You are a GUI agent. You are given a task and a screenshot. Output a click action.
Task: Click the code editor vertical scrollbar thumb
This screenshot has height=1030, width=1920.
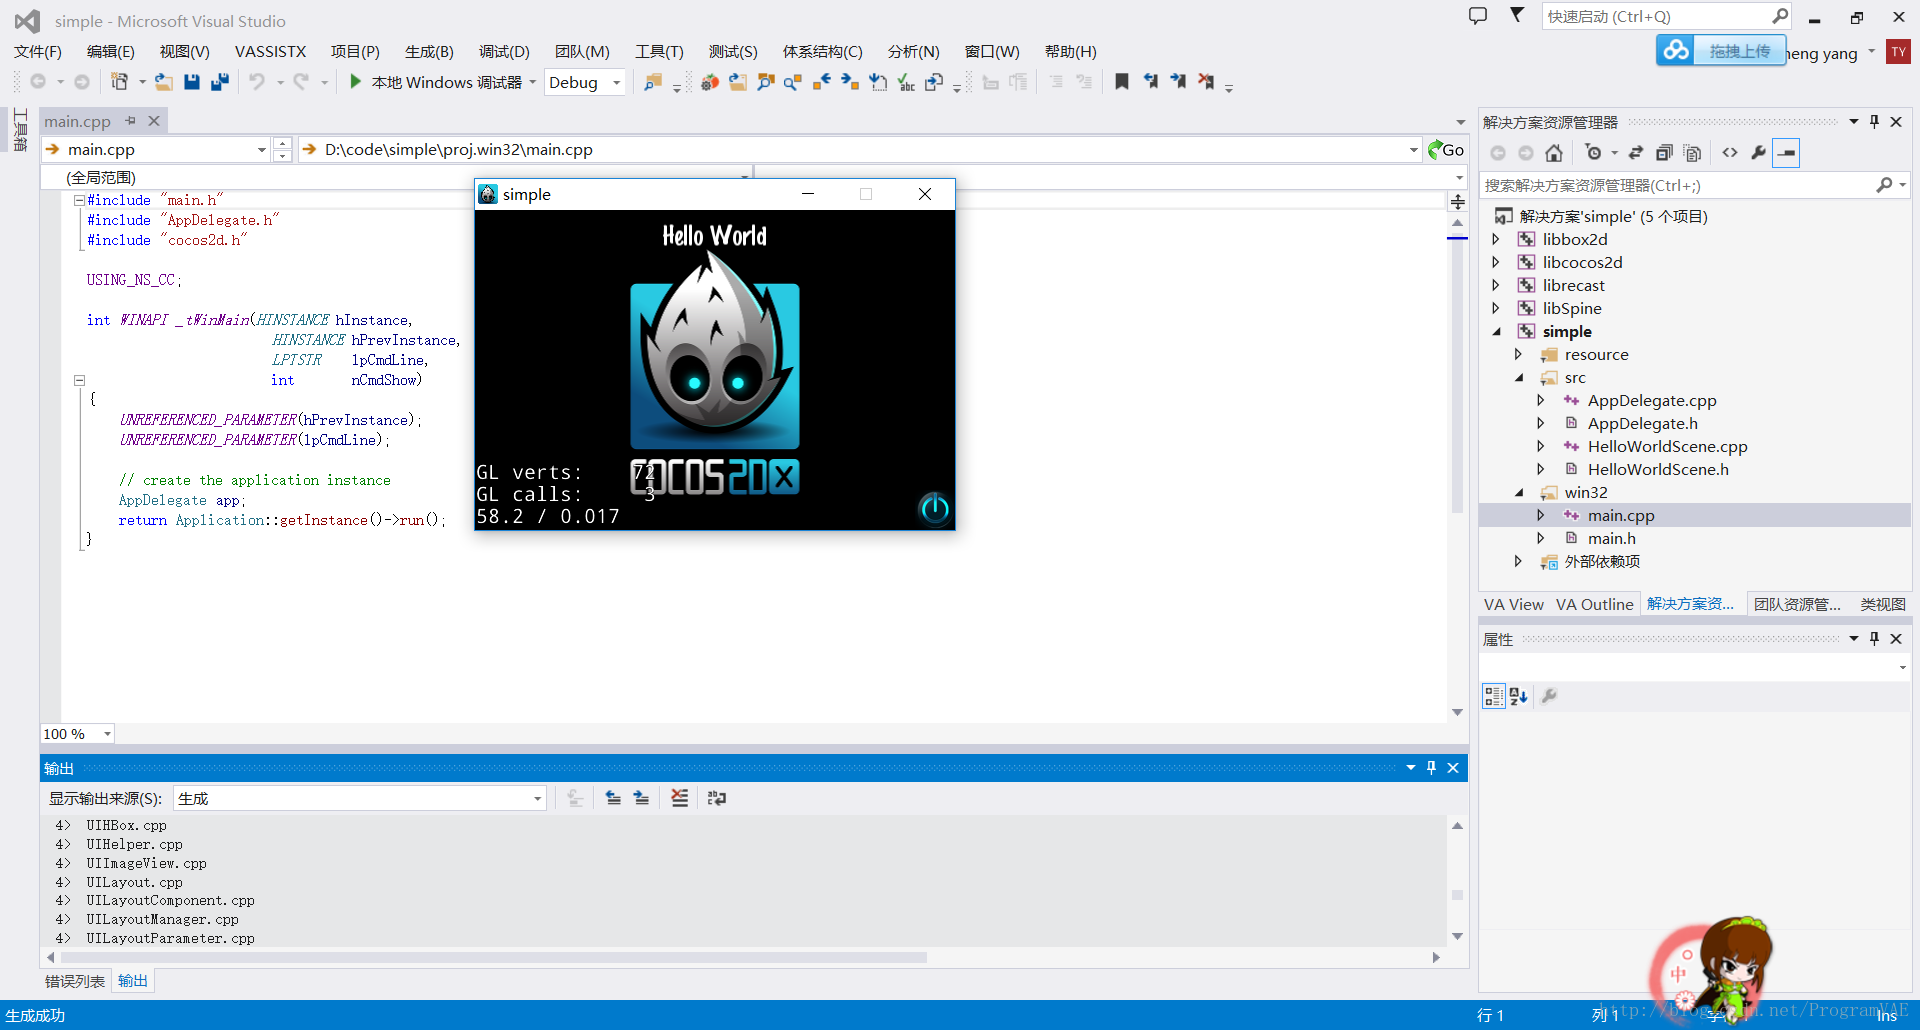click(x=1457, y=372)
